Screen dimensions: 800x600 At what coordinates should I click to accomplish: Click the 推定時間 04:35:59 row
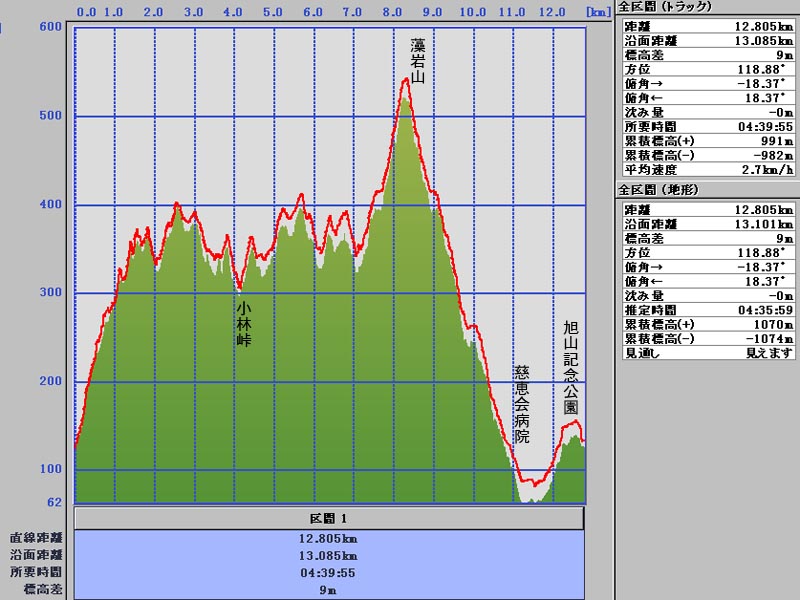708,310
